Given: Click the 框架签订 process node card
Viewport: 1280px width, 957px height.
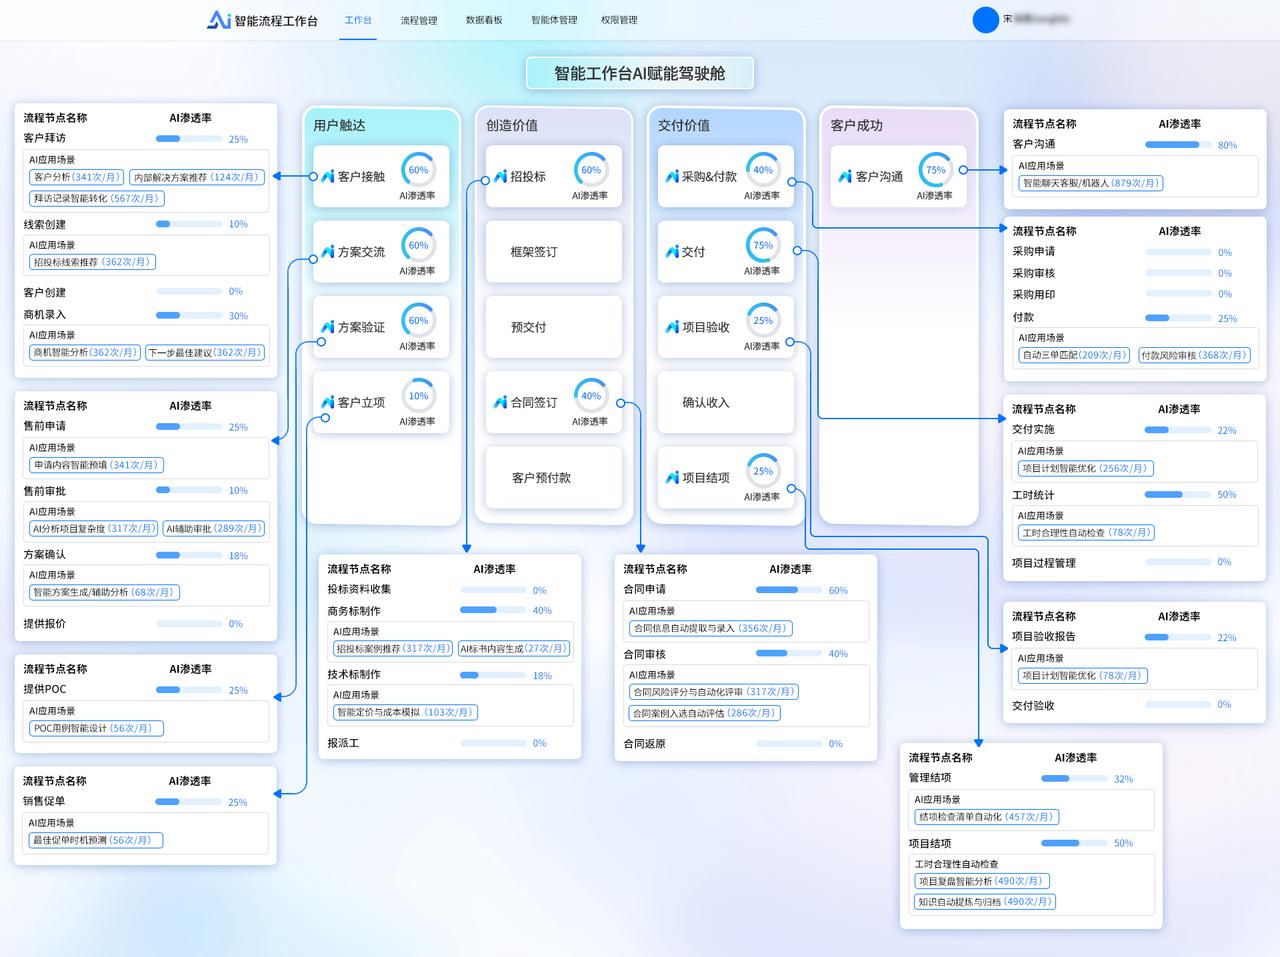Looking at the screenshot, I should [x=553, y=252].
